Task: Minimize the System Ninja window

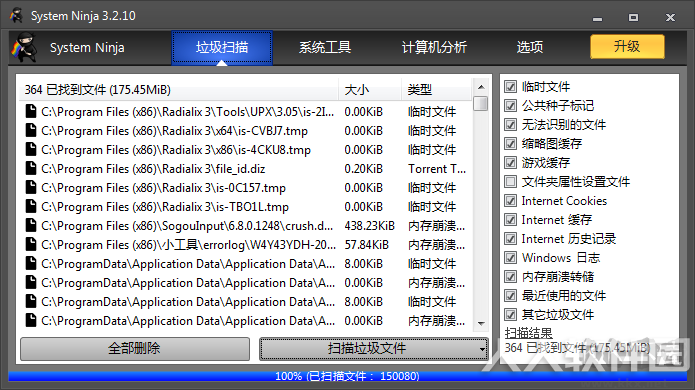Action: (597, 18)
